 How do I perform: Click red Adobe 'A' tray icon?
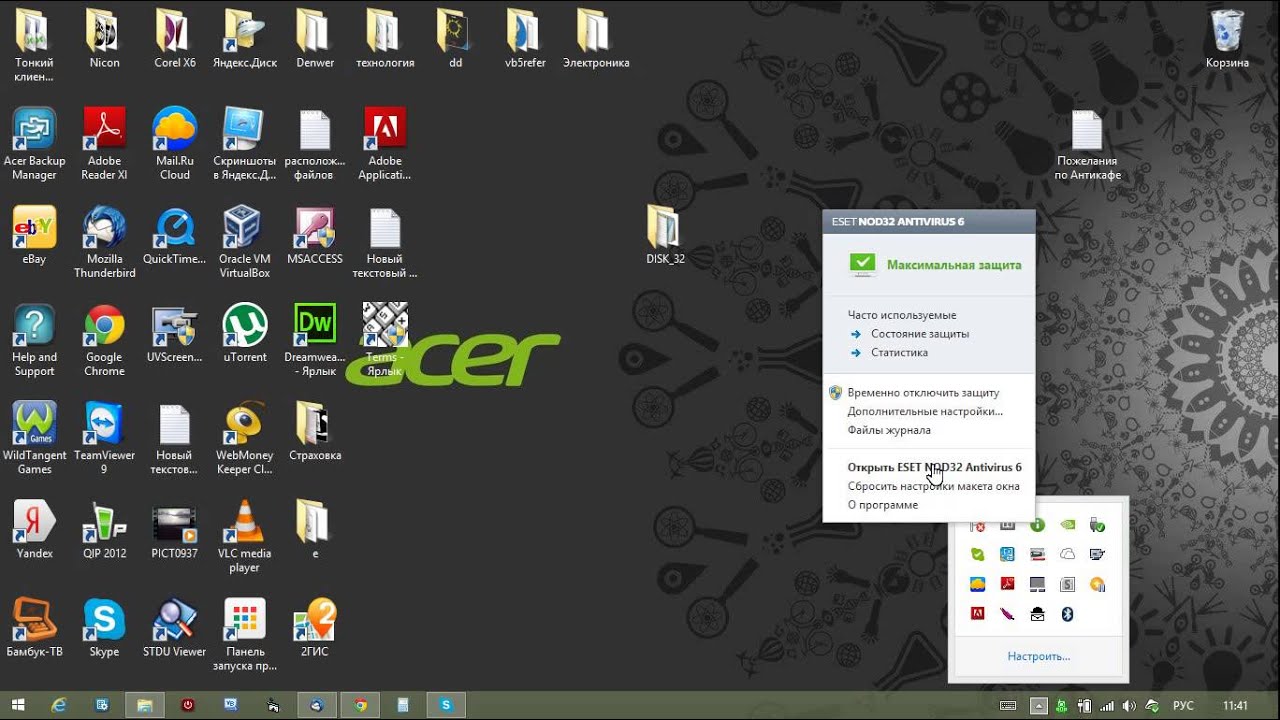[x=977, y=614]
